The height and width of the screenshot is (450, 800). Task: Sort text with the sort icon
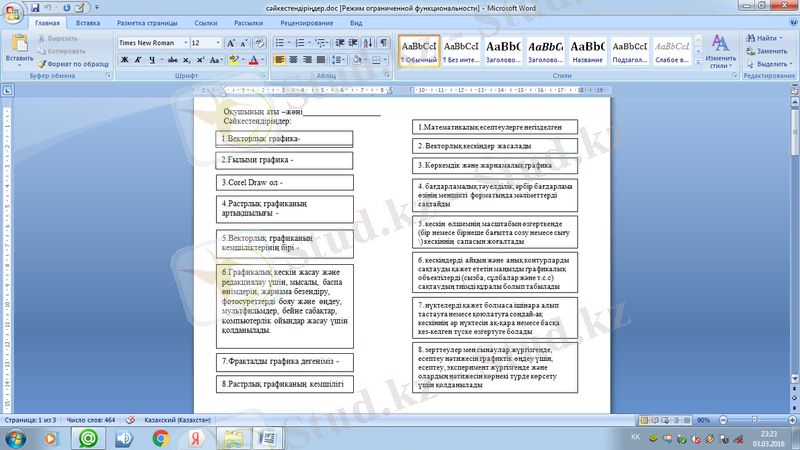pos(368,43)
